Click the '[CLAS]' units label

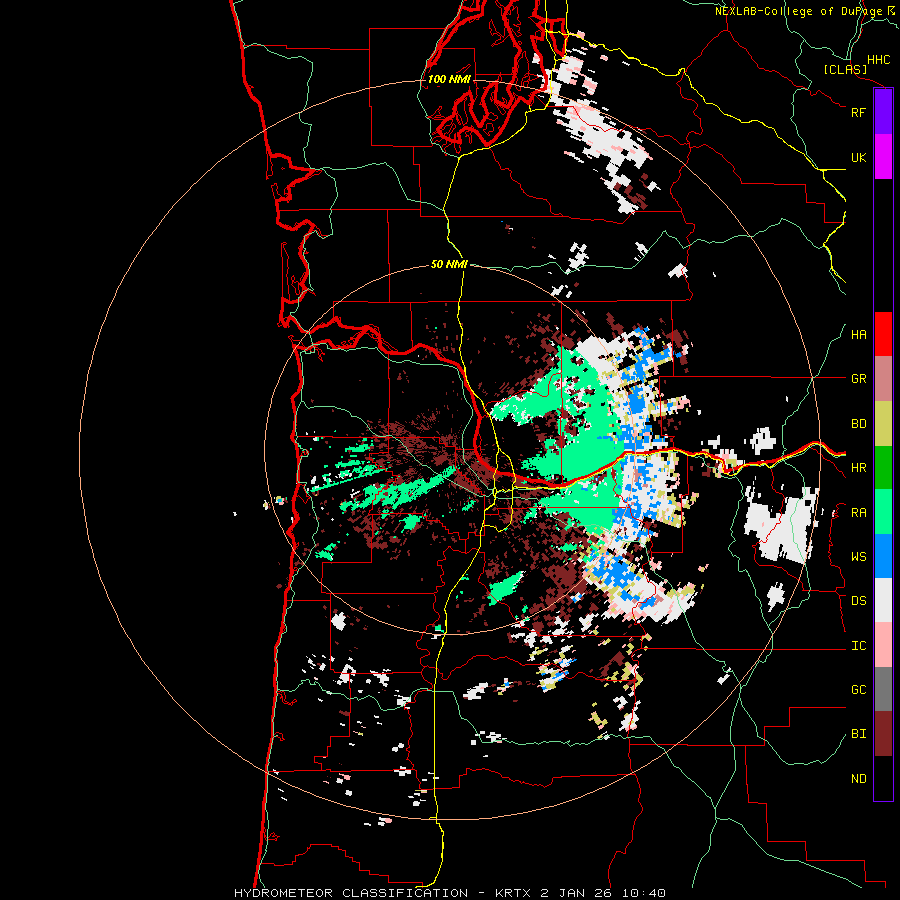845,69
